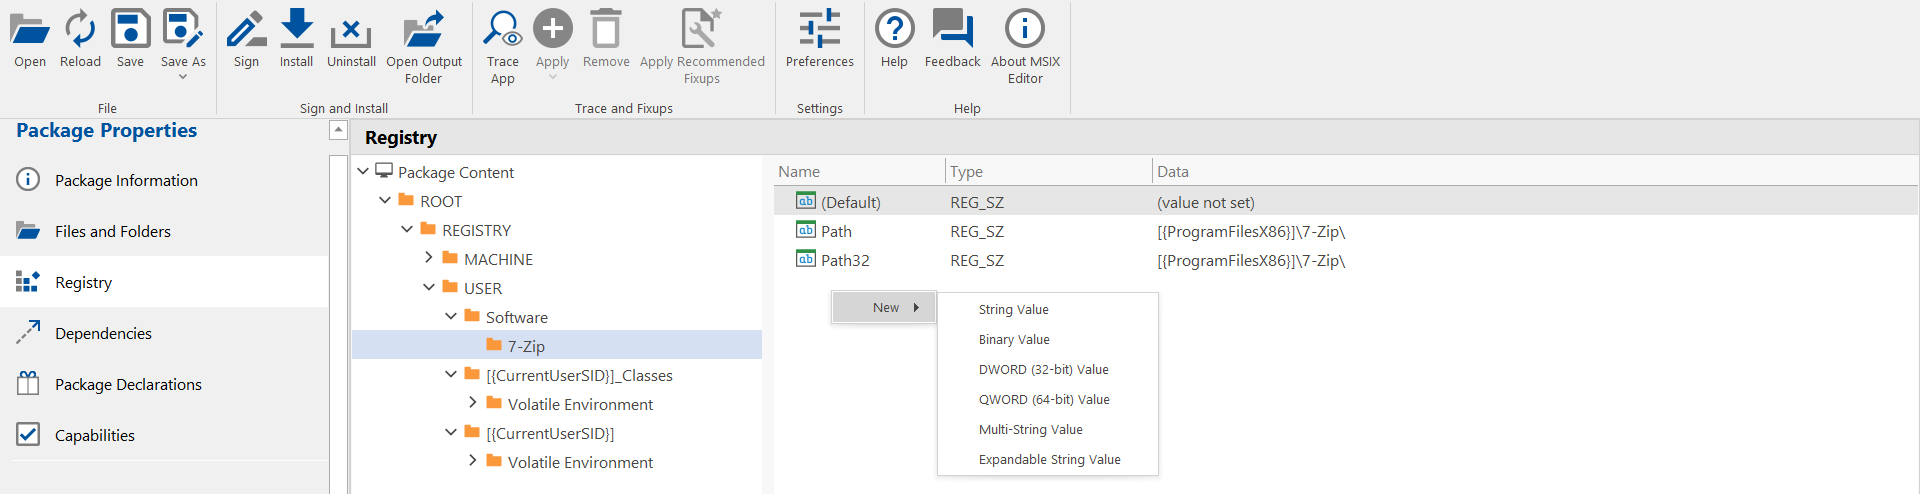Go to the Capabilities section

94,435
